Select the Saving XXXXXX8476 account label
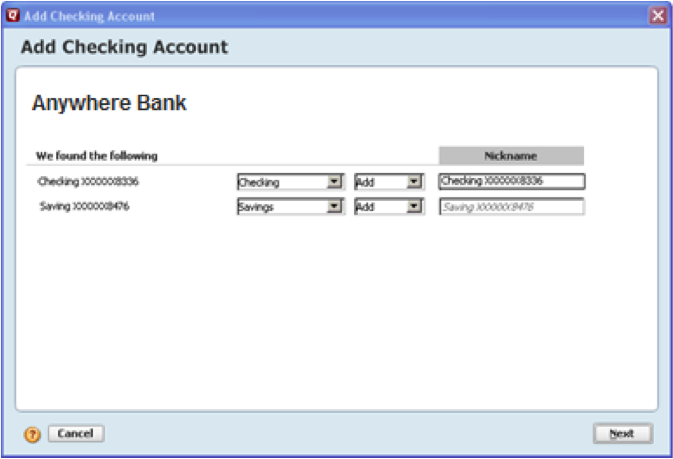673x459 pixels. pos(85,207)
